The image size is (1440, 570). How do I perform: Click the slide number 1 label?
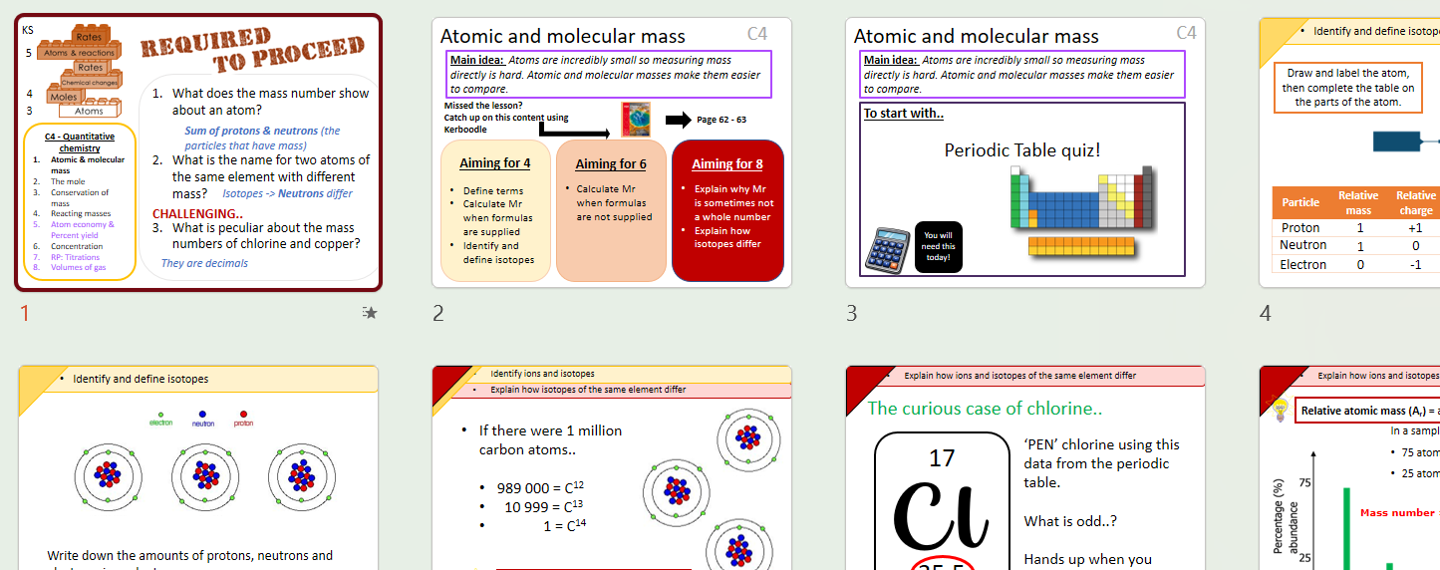25,314
